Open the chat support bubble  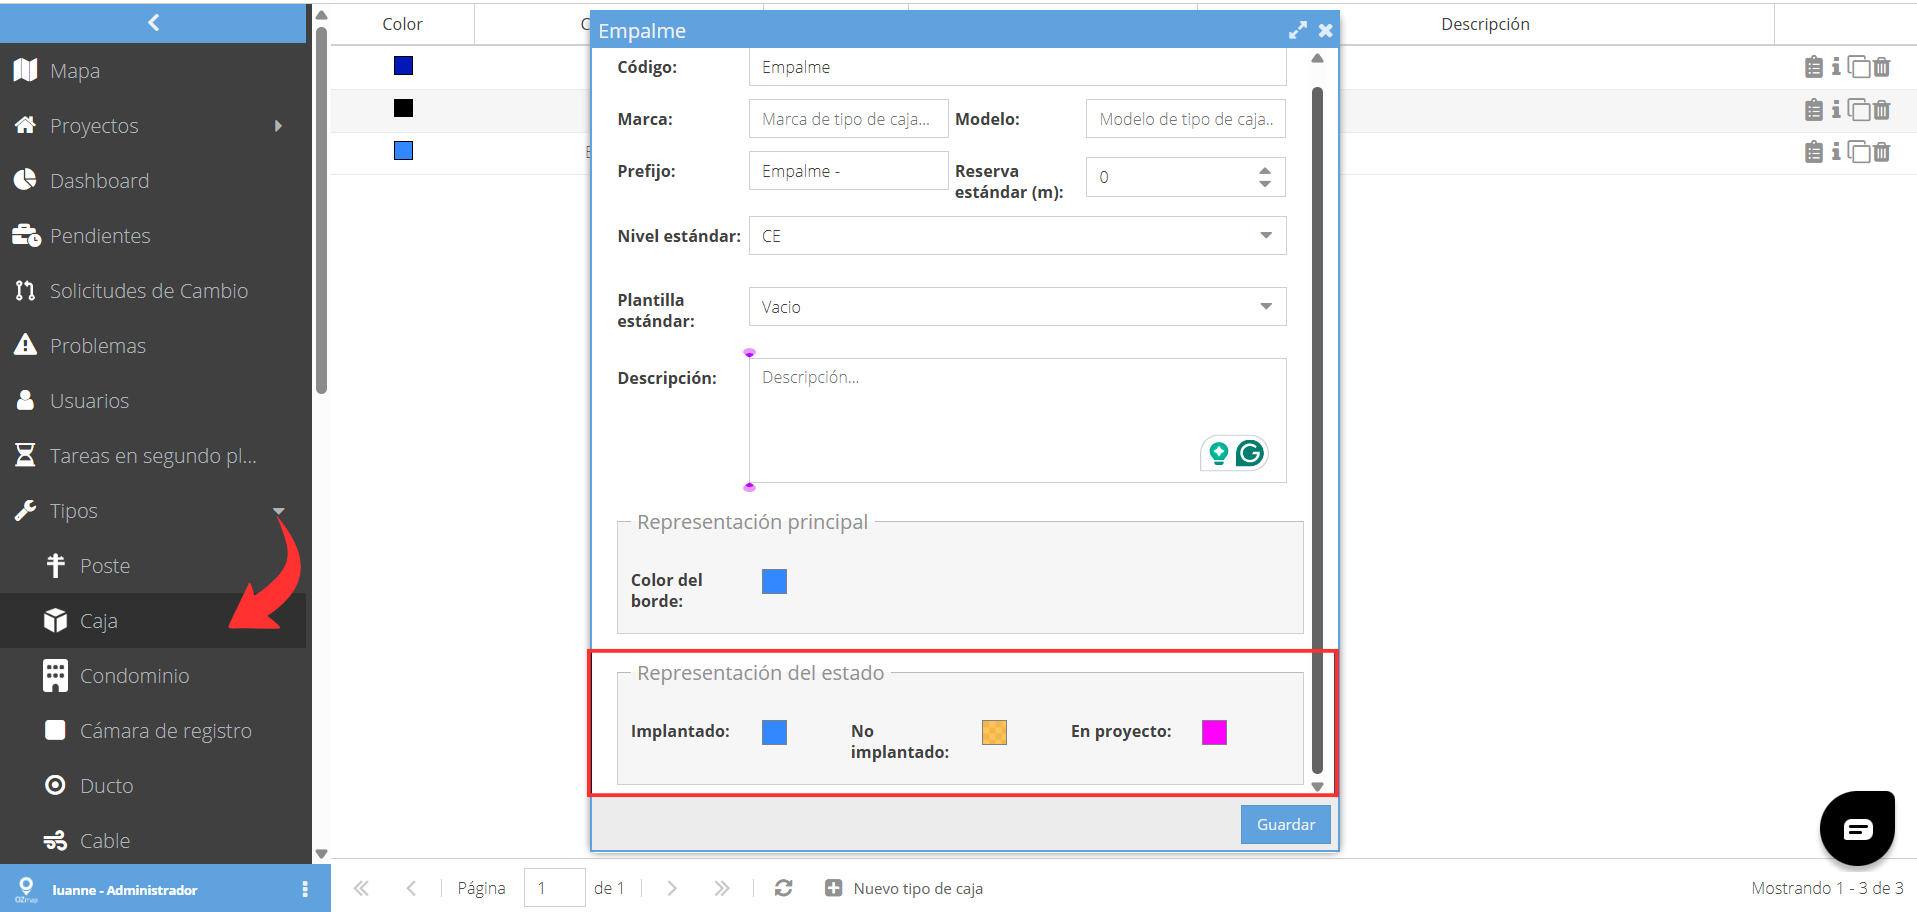pyautogui.click(x=1857, y=828)
